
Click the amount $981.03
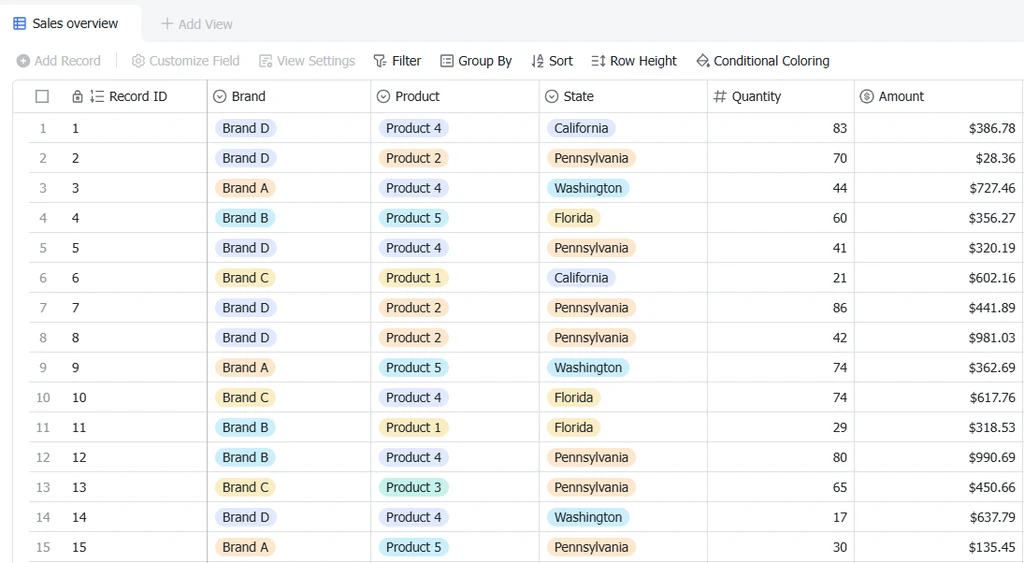pos(992,338)
